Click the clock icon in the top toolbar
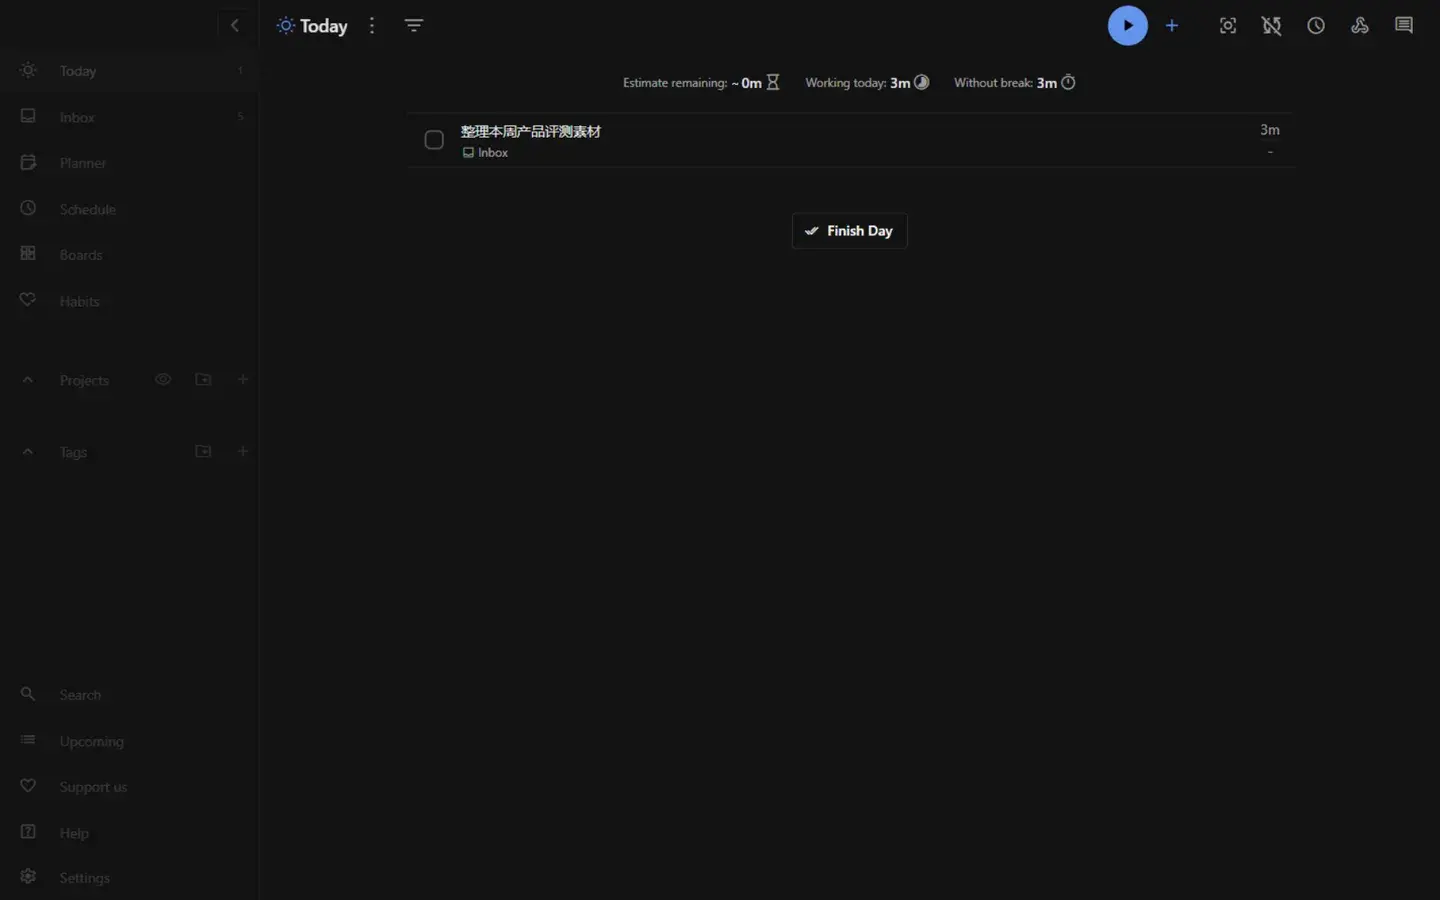The width and height of the screenshot is (1440, 900). click(1316, 26)
